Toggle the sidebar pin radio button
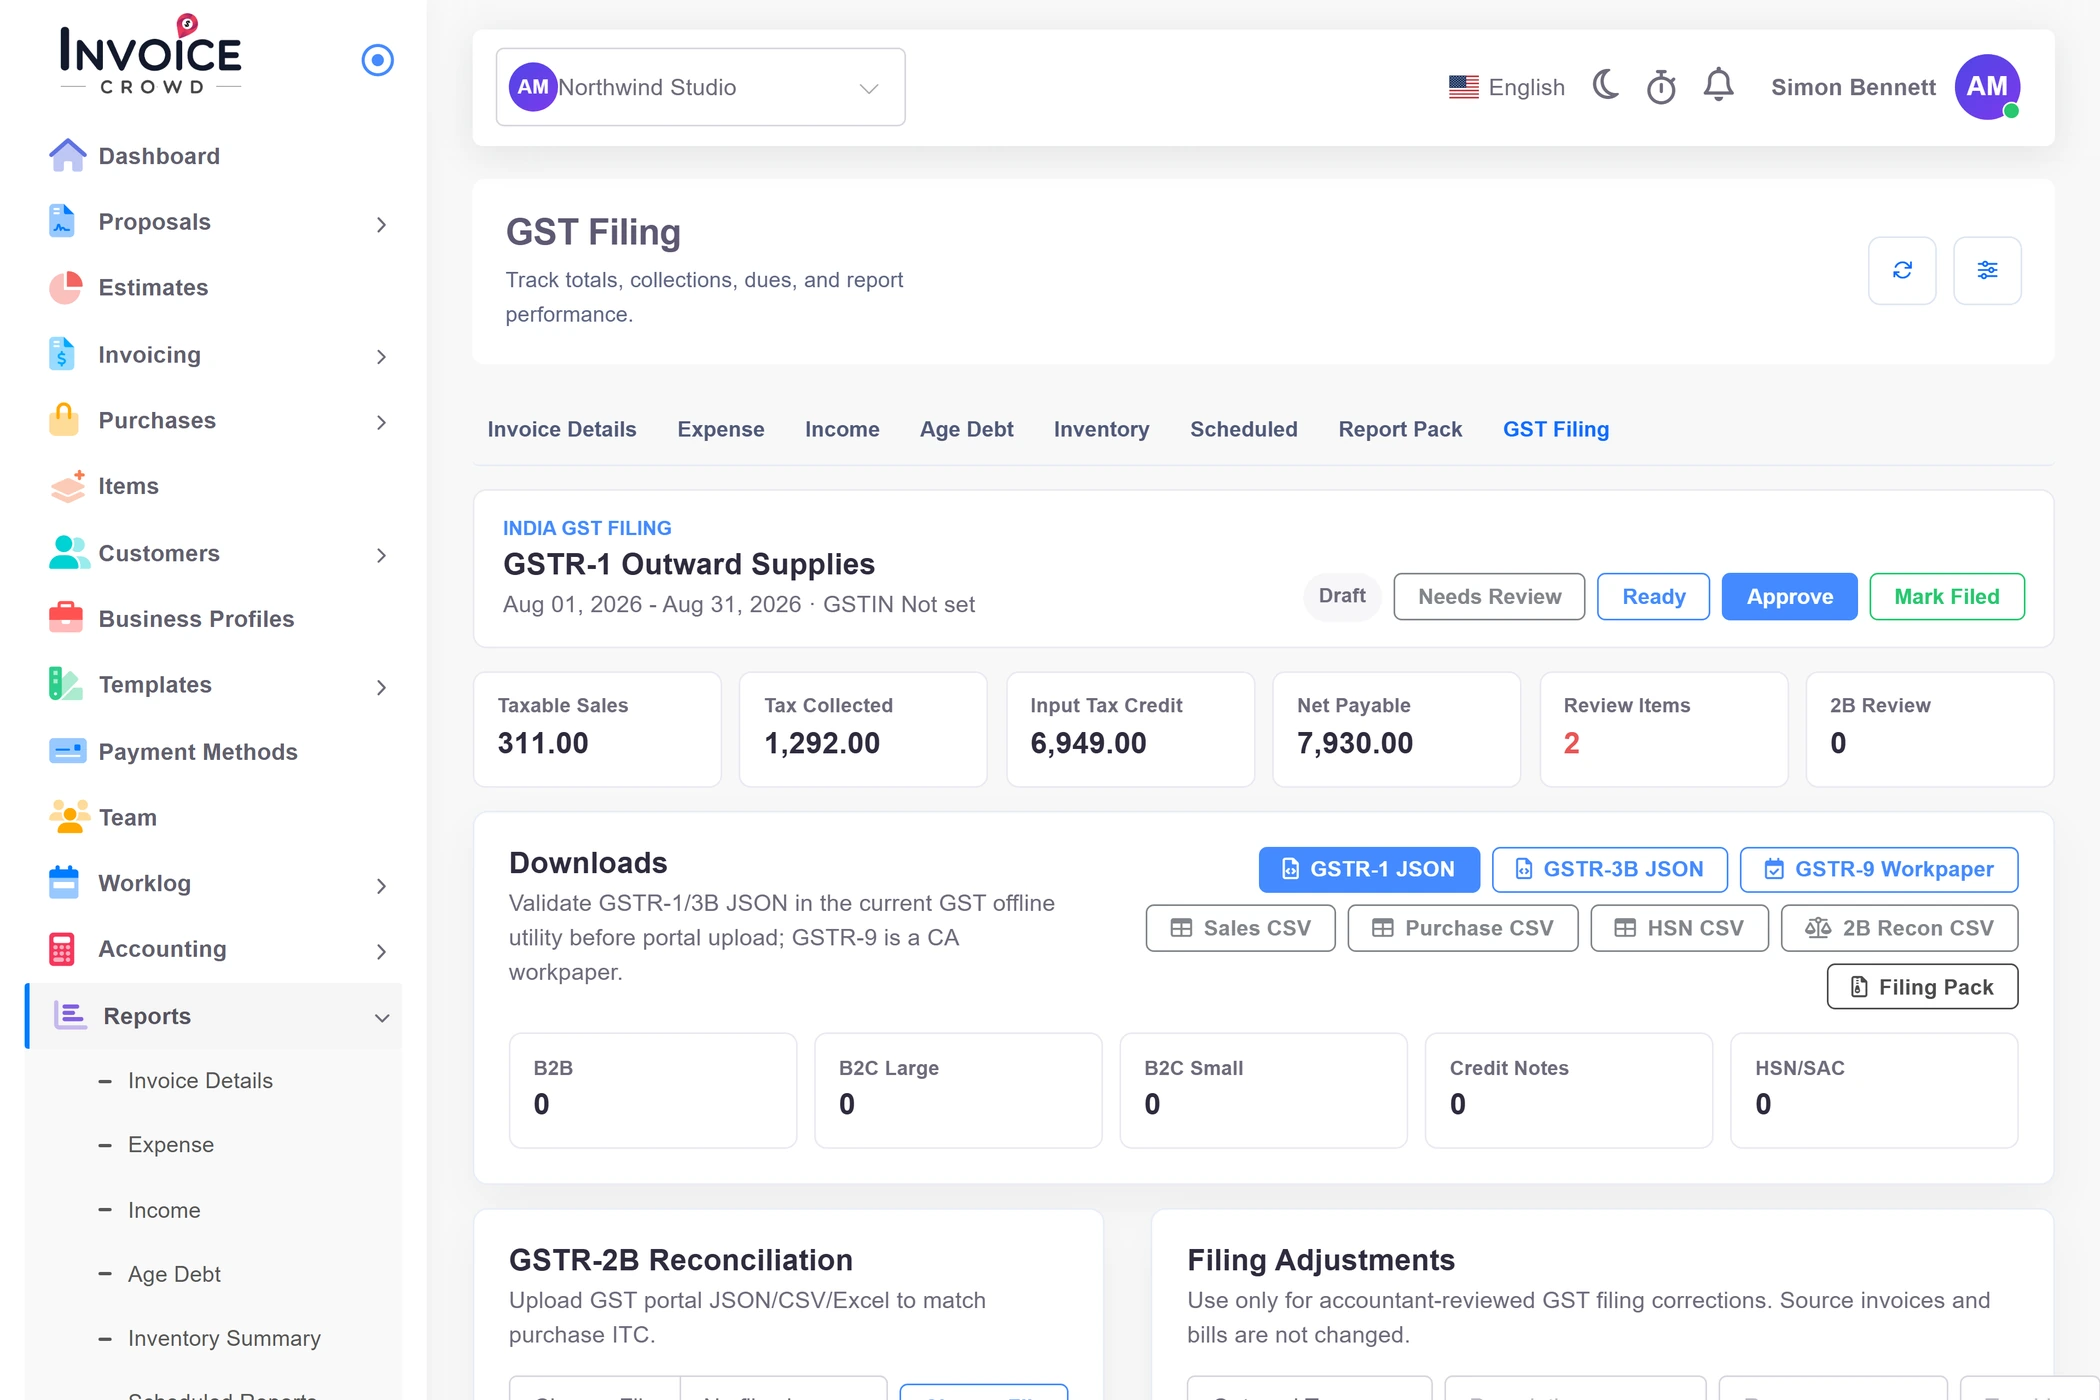2100x1400 pixels. click(x=377, y=60)
